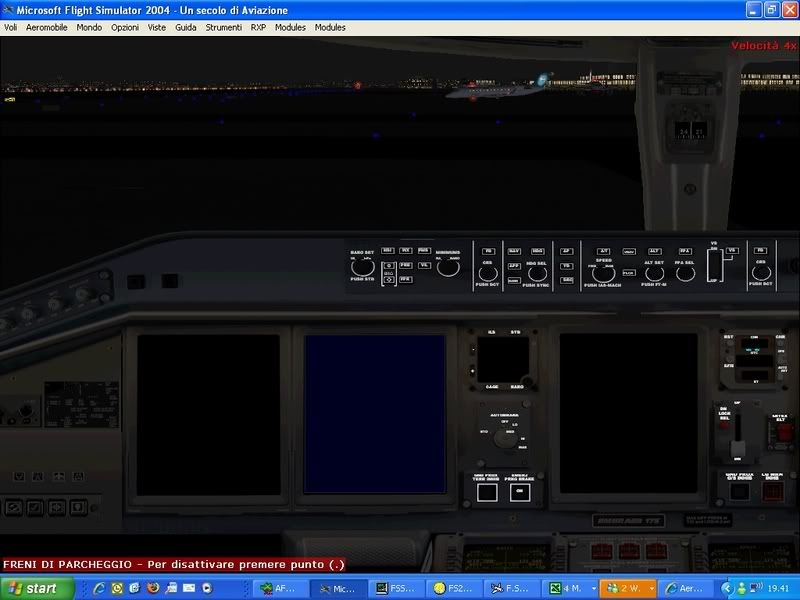800x600 pixels.
Task: Toggle the NAV mode button
Action: tap(514, 251)
